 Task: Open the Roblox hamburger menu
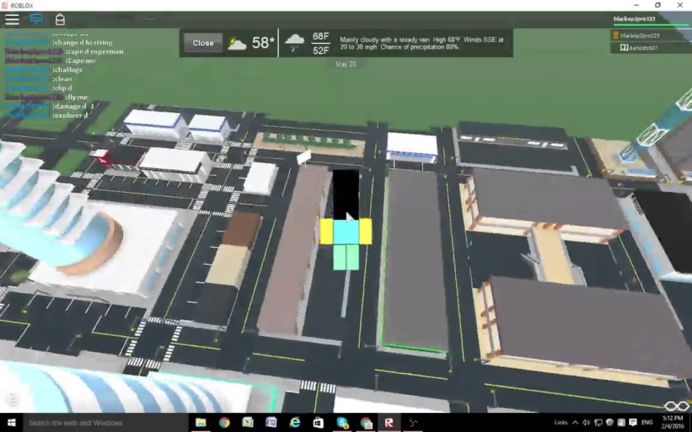pyautogui.click(x=12, y=19)
